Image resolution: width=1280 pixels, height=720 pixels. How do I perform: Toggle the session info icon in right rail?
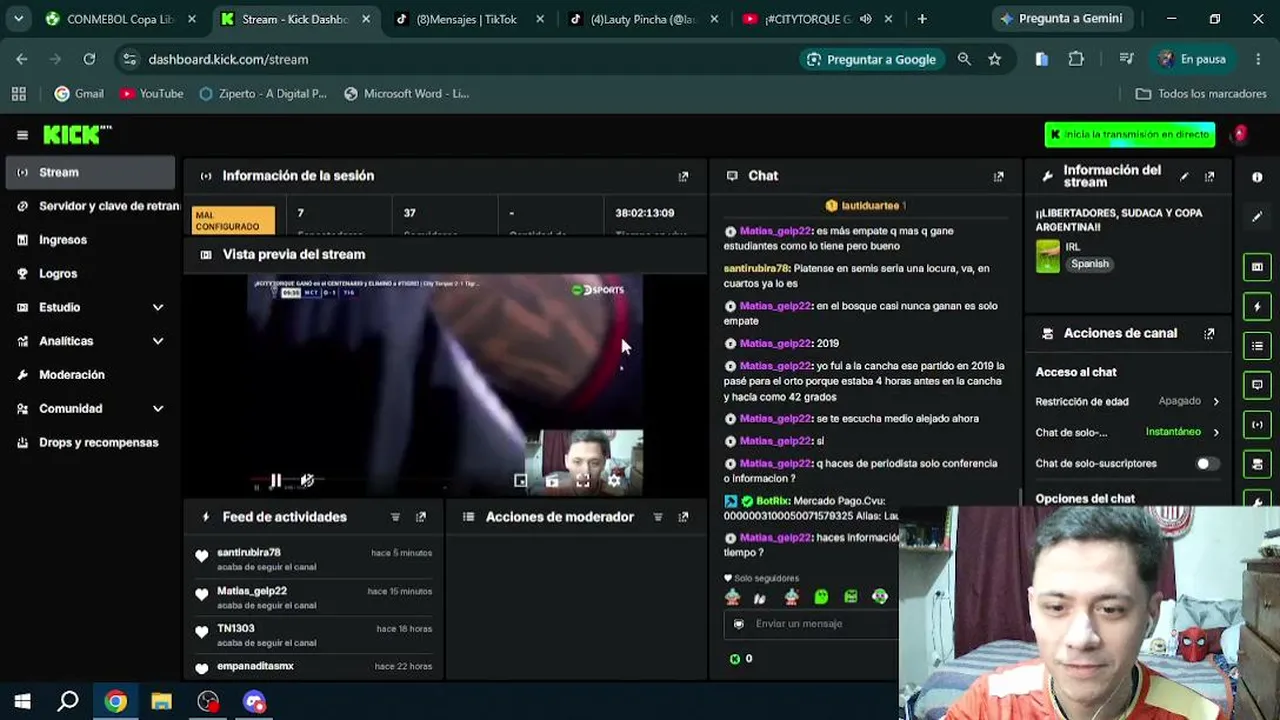pyautogui.click(x=1257, y=425)
